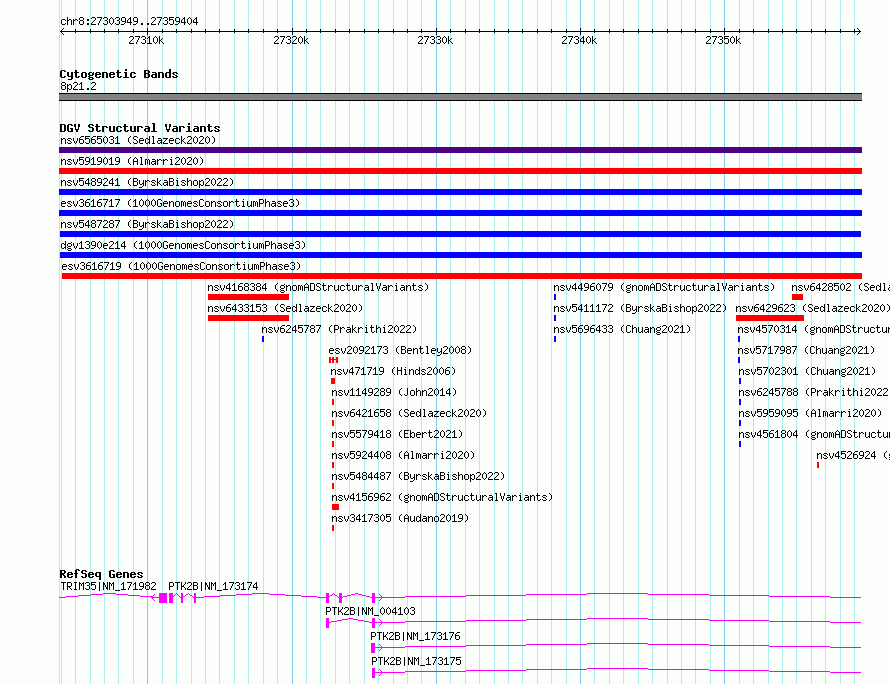
Task: Select nsv4561804 variant label
Action: pyautogui.click(x=814, y=434)
